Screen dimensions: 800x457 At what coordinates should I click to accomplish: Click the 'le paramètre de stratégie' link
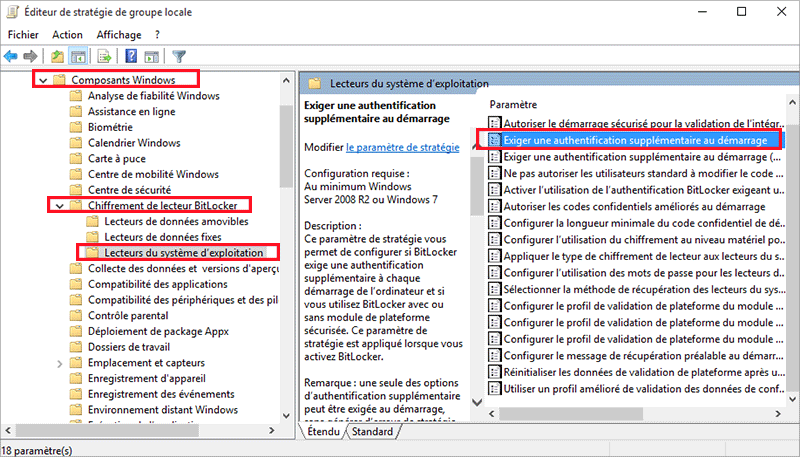pos(402,147)
